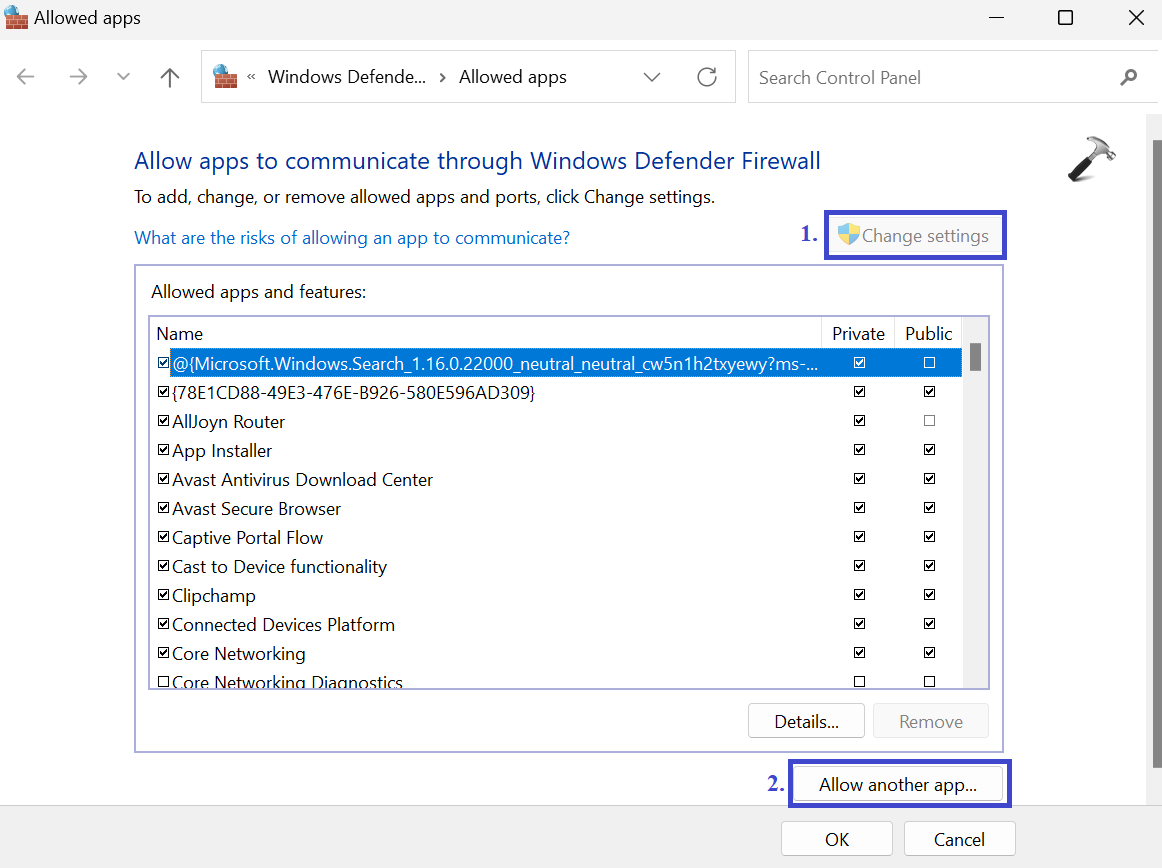Go up one level with up arrow
Screen dimensions: 1162x868
170,77
